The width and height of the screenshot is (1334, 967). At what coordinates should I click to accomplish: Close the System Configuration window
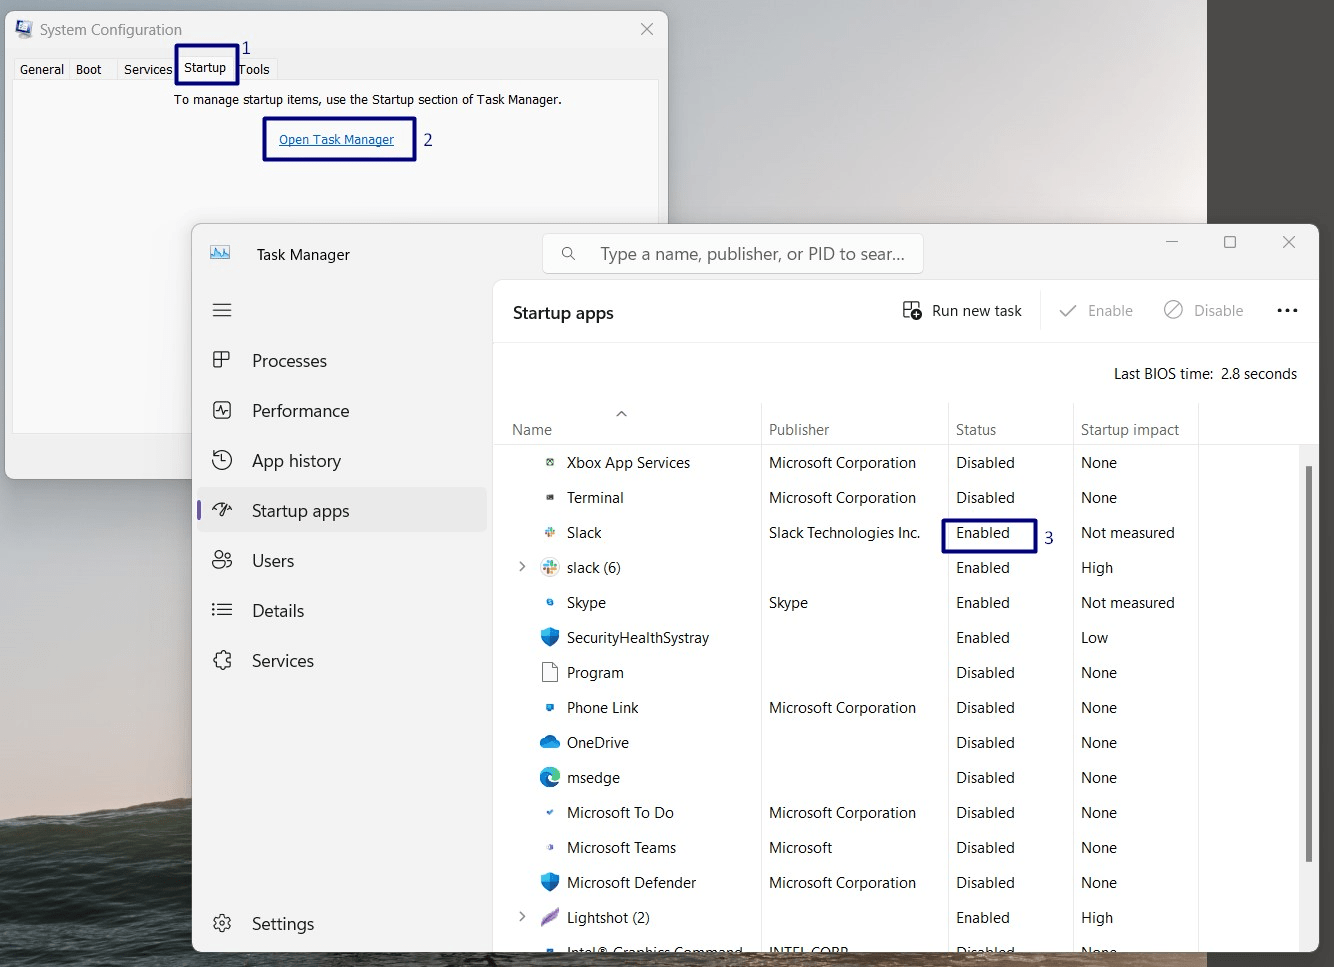click(x=647, y=29)
